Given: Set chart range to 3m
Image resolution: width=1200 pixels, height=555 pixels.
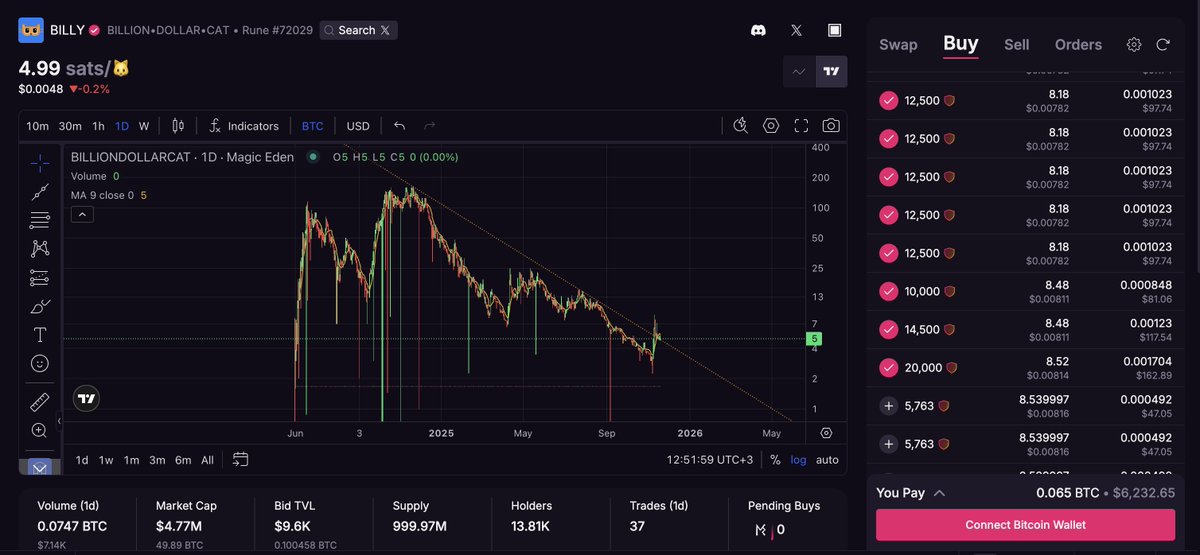Looking at the screenshot, I should tap(157, 460).
